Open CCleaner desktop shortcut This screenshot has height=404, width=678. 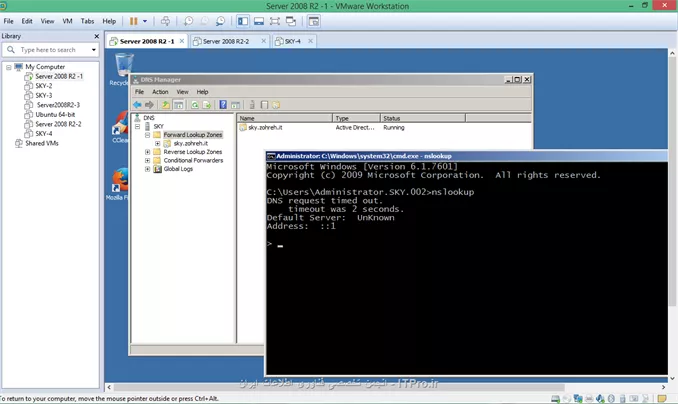click(x=119, y=128)
